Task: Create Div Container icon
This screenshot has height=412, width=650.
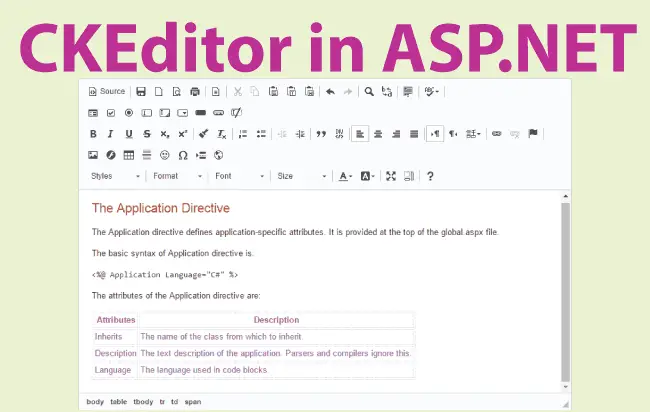Action: click(340, 134)
